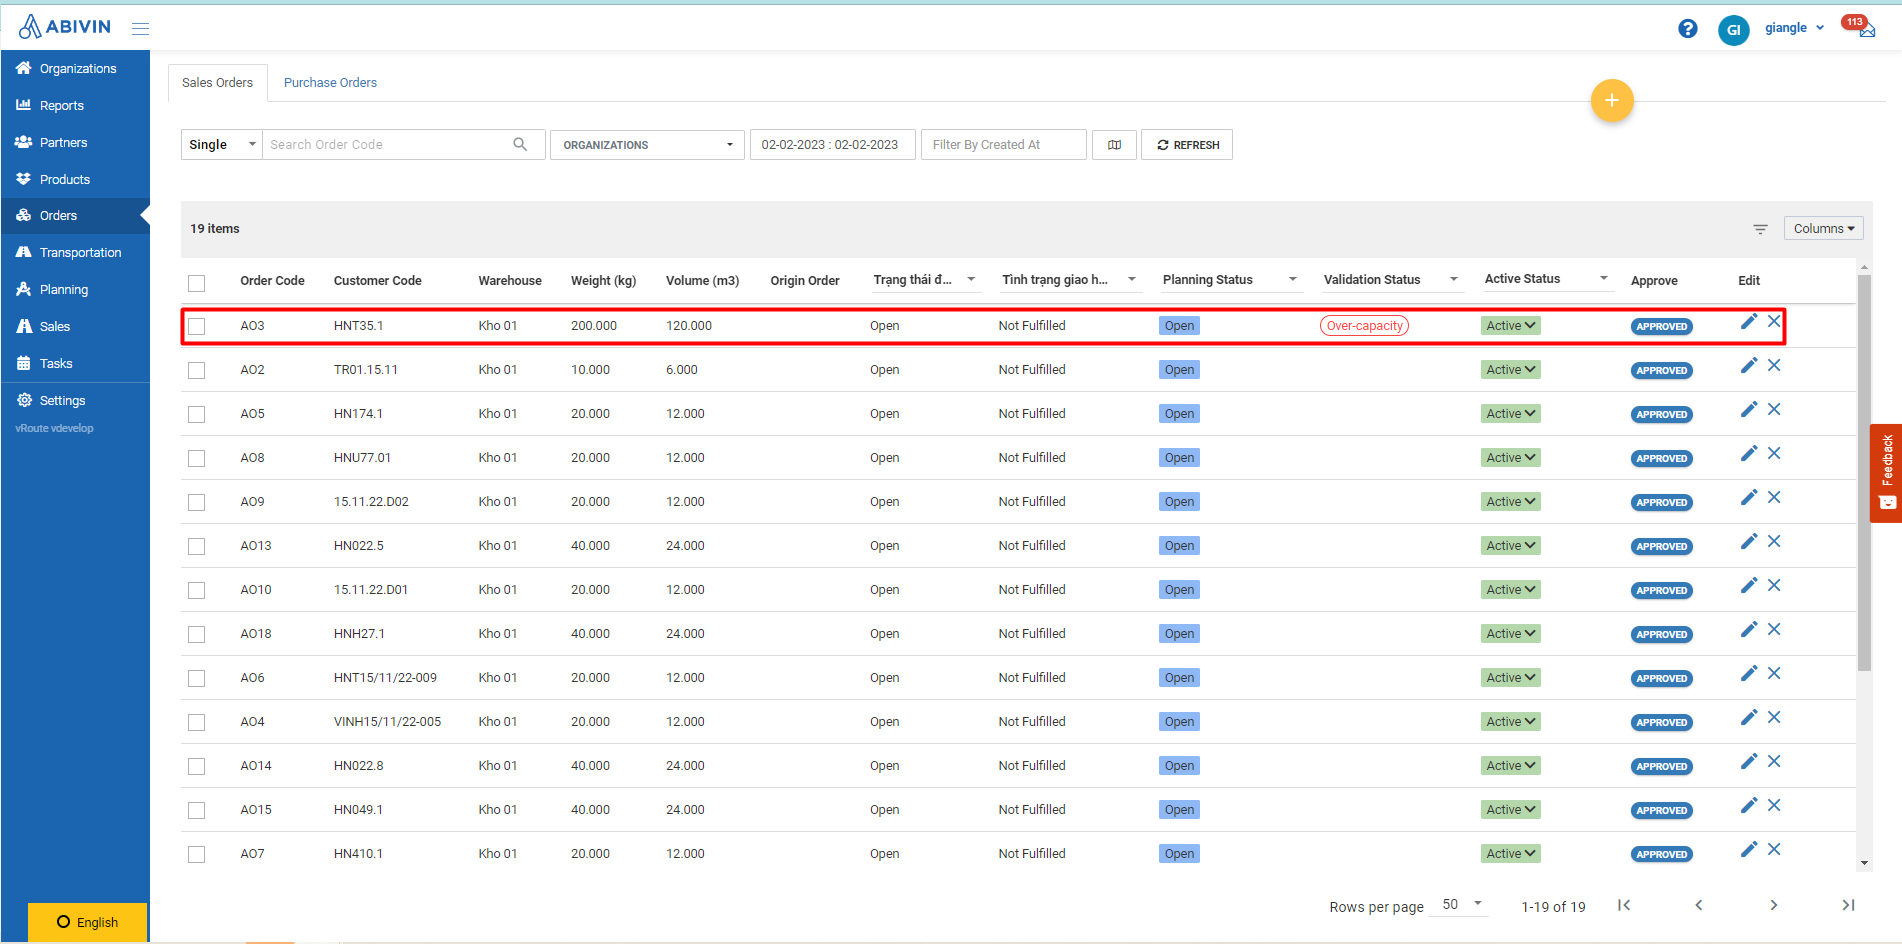Screen dimensions: 1902x944
Task: Edit order AO2 with pencil icon
Action: coord(1748,365)
